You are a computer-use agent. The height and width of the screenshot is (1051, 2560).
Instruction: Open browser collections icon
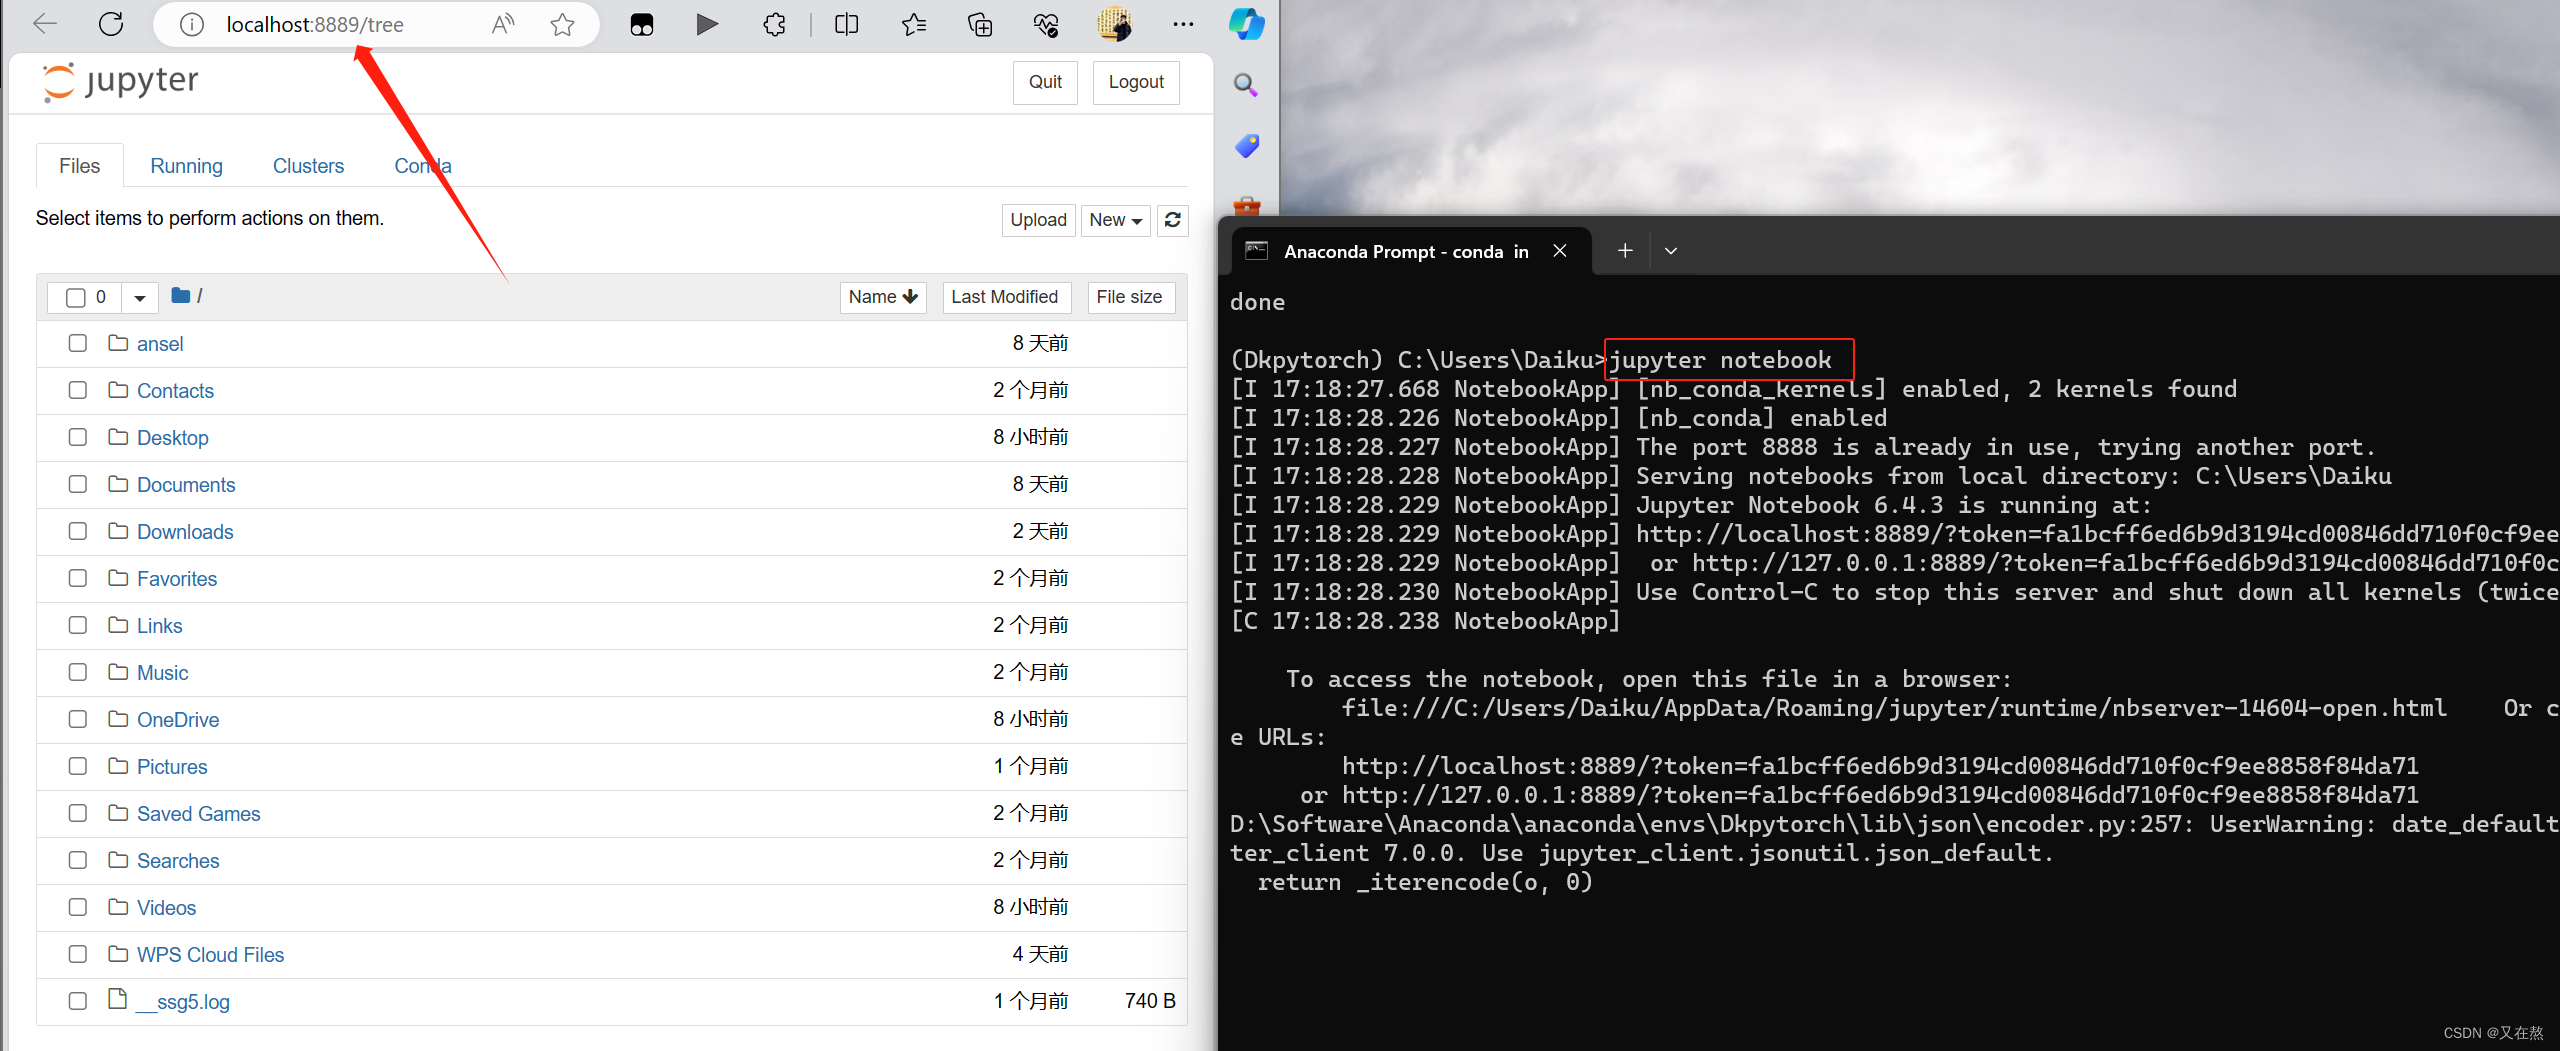click(x=980, y=25)
